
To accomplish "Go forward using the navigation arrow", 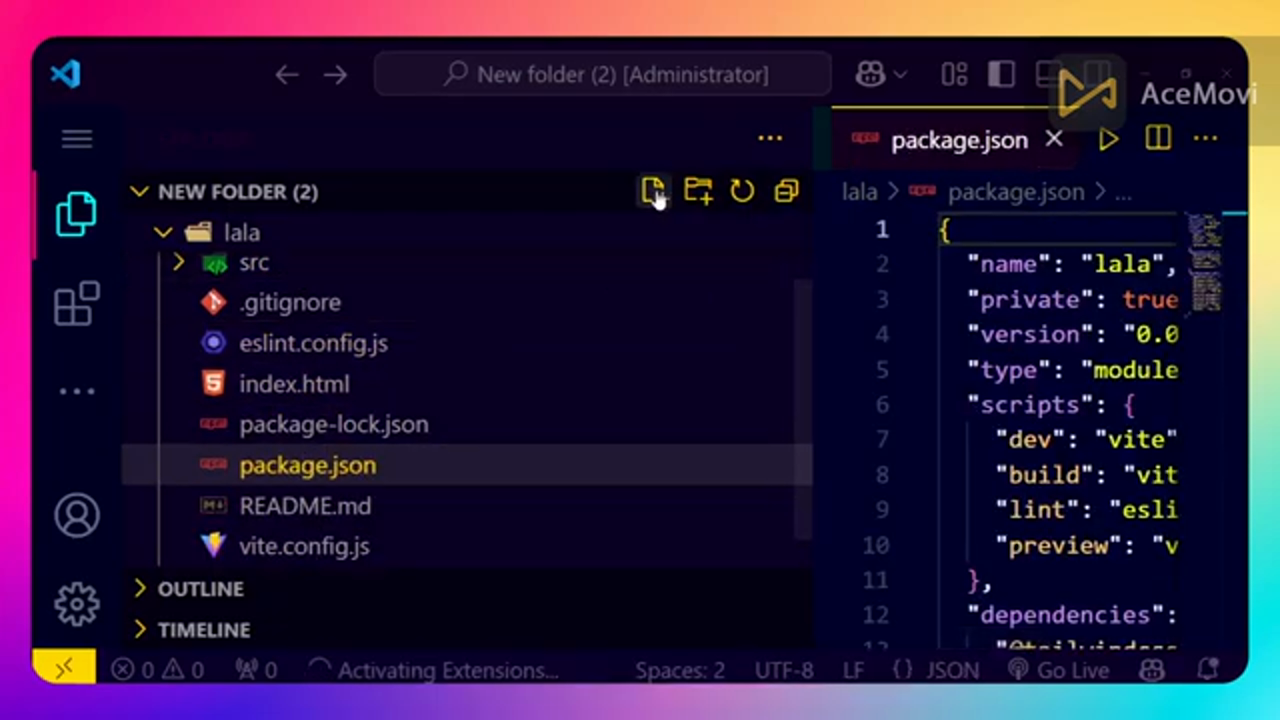I will tap(335, 75).
